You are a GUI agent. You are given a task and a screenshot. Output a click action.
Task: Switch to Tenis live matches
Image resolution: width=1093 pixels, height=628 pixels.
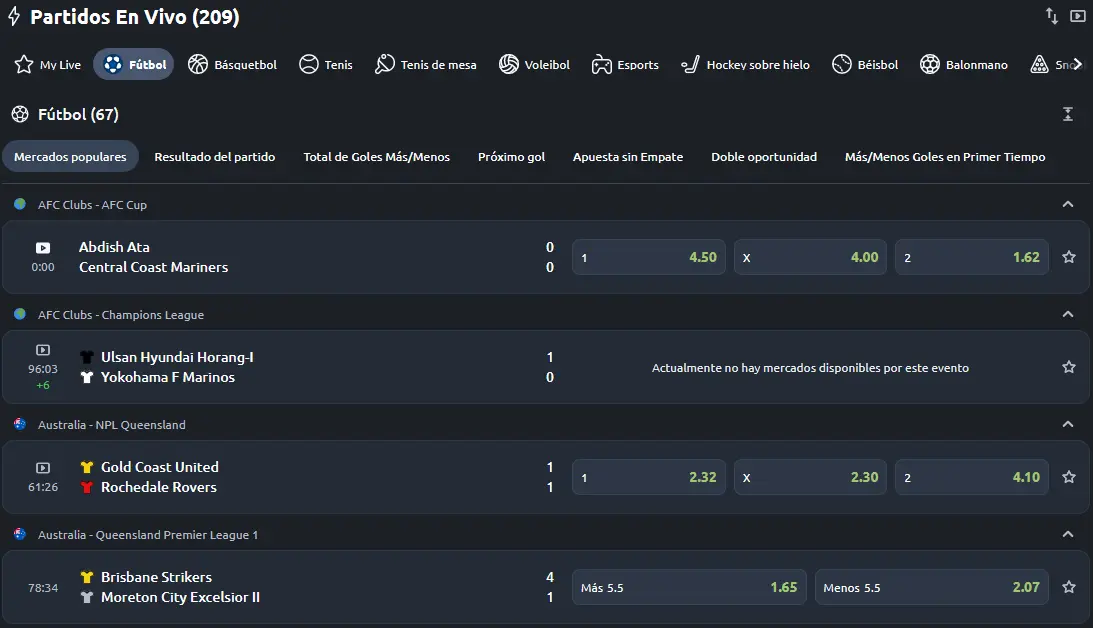[x=326, y=65]
